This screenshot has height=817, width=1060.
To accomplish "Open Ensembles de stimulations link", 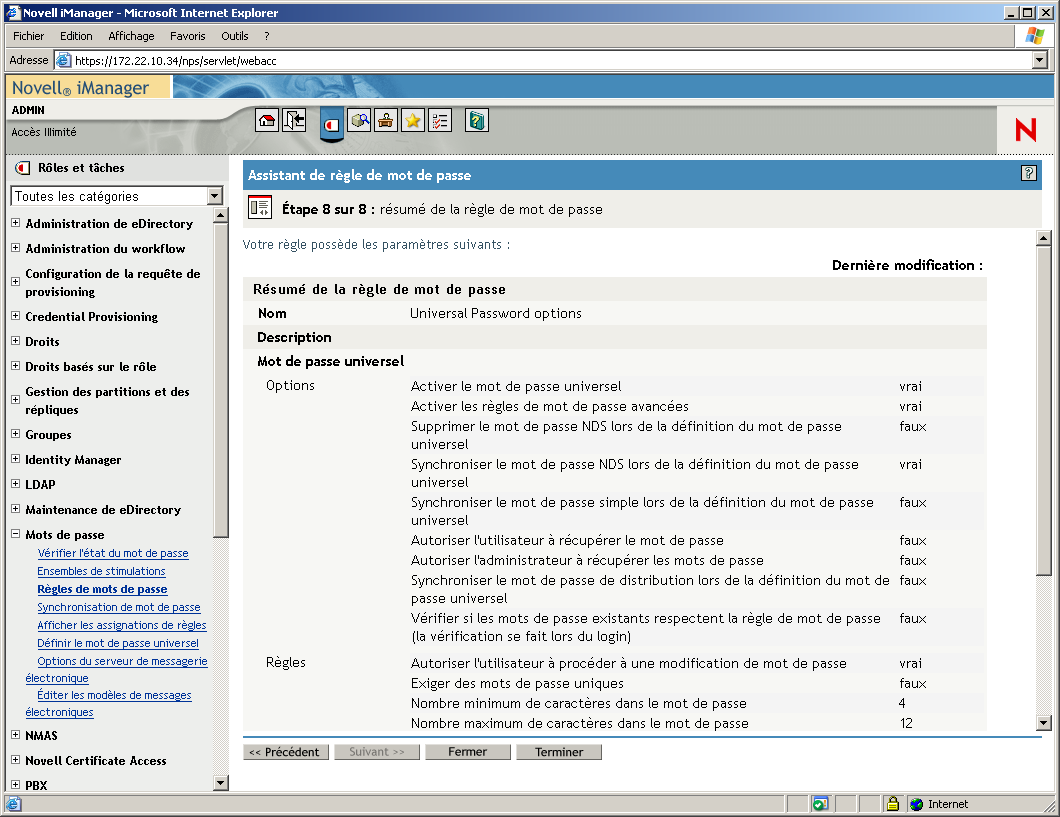I will tap(101, 571).
